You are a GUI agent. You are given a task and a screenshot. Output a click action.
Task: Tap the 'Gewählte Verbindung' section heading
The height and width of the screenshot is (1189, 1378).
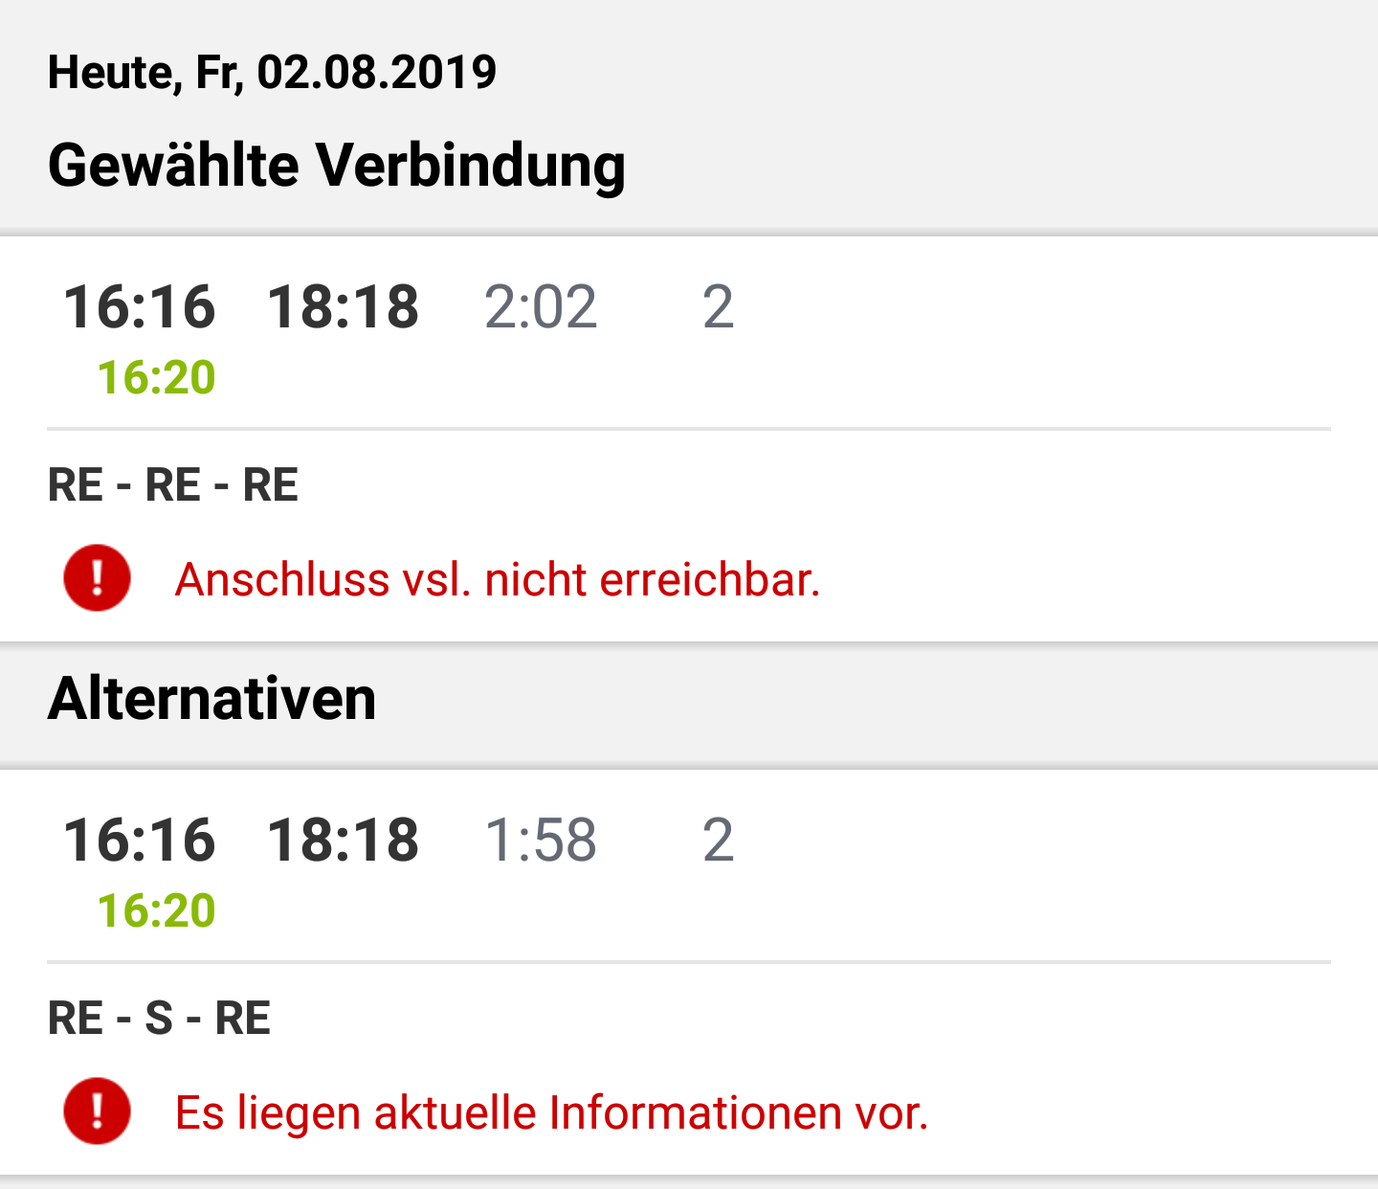coord(336,165)
